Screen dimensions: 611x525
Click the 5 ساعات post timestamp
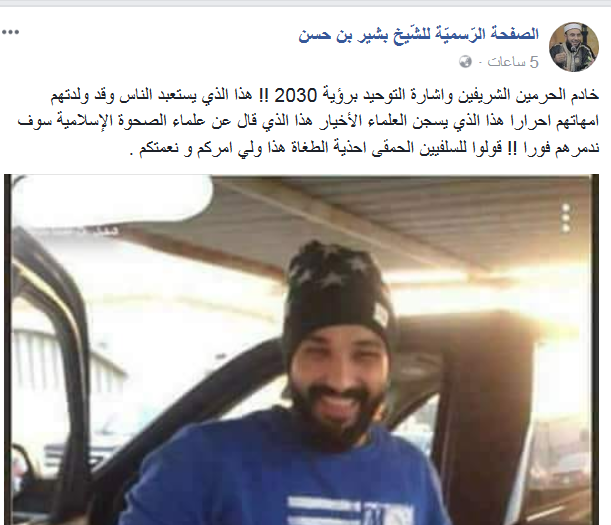pos(513,62)
